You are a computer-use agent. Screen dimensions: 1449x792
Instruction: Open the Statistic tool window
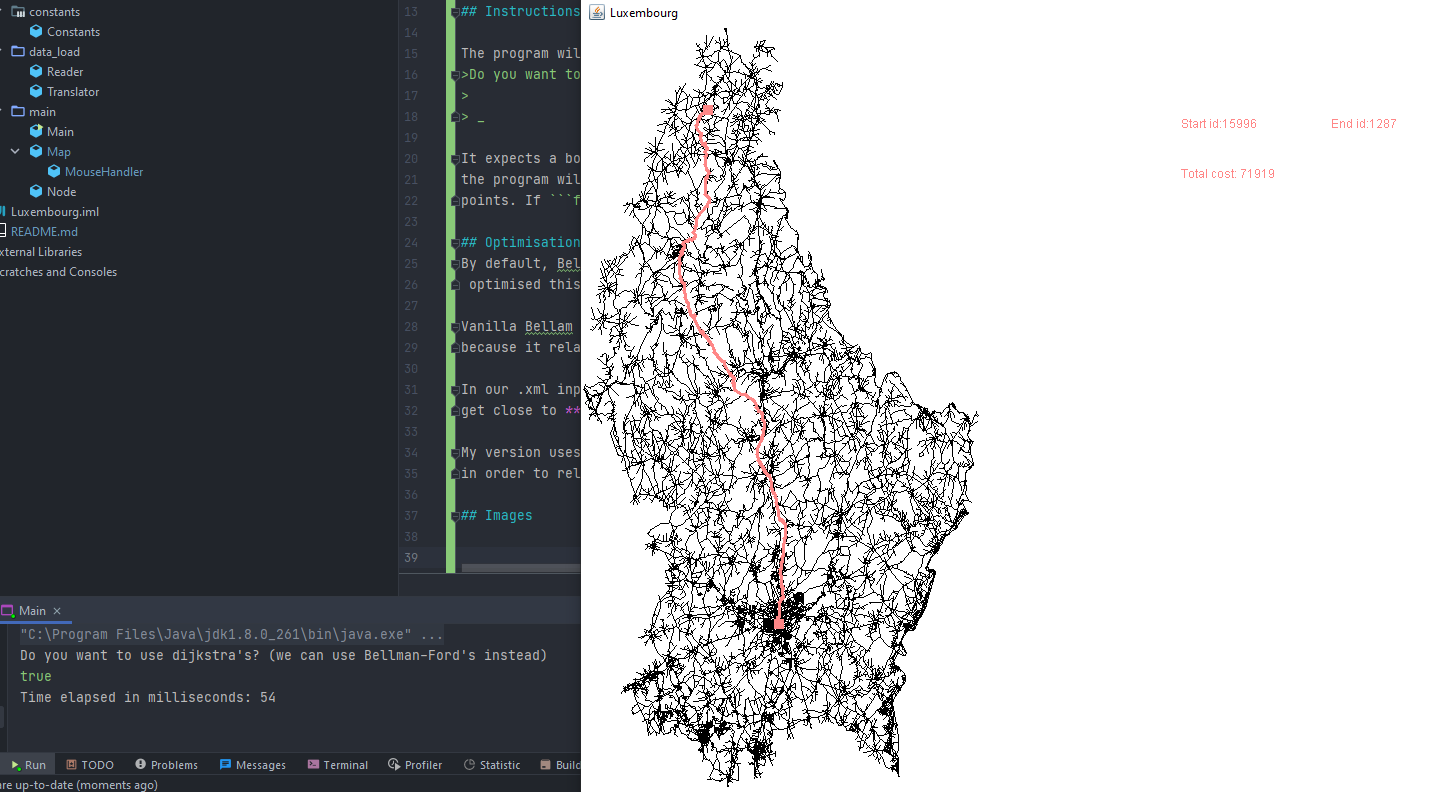(x=491, y=765)
